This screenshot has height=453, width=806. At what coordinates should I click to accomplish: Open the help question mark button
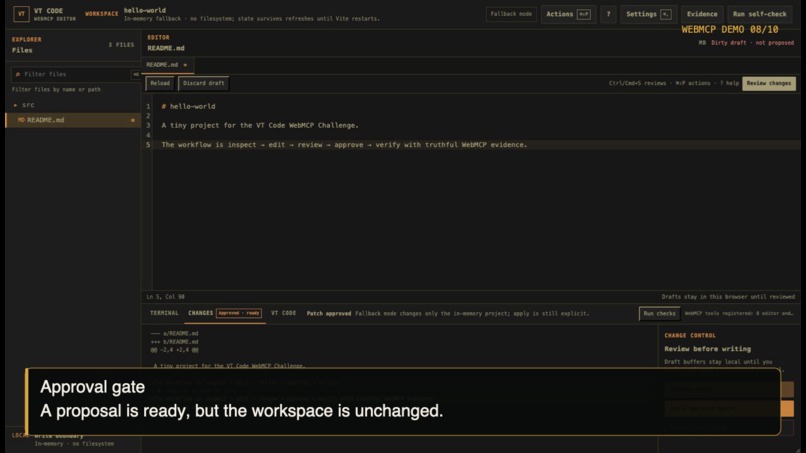[x=608, y=14]
